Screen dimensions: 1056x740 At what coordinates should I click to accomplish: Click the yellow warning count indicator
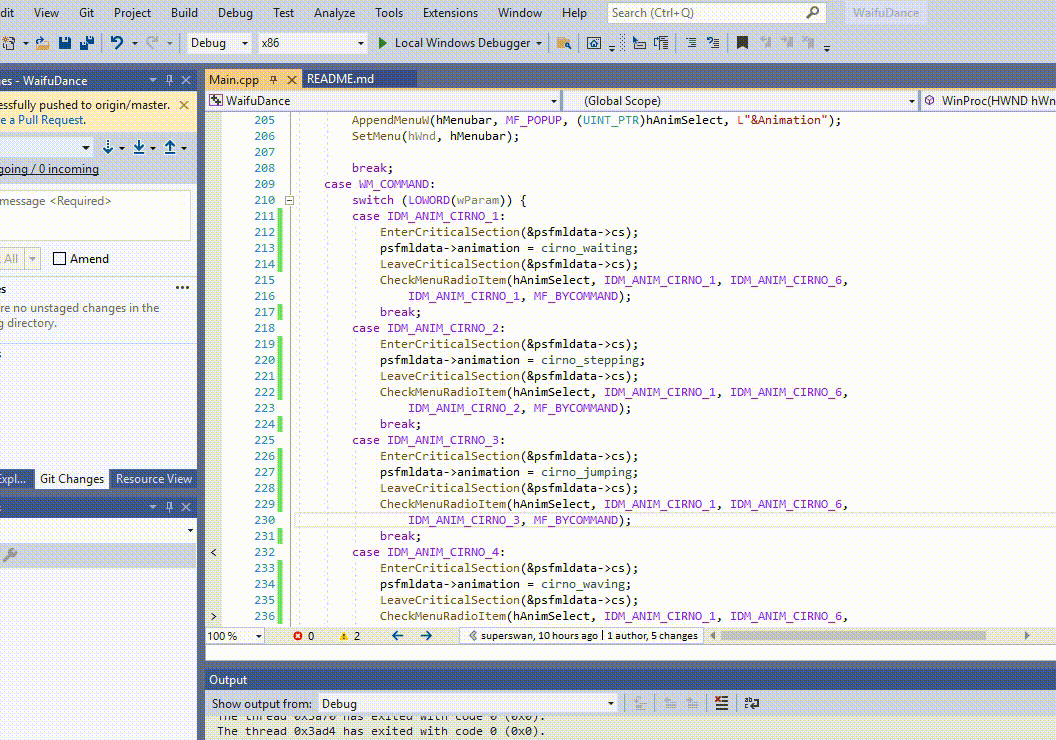(x=350, y=636)
